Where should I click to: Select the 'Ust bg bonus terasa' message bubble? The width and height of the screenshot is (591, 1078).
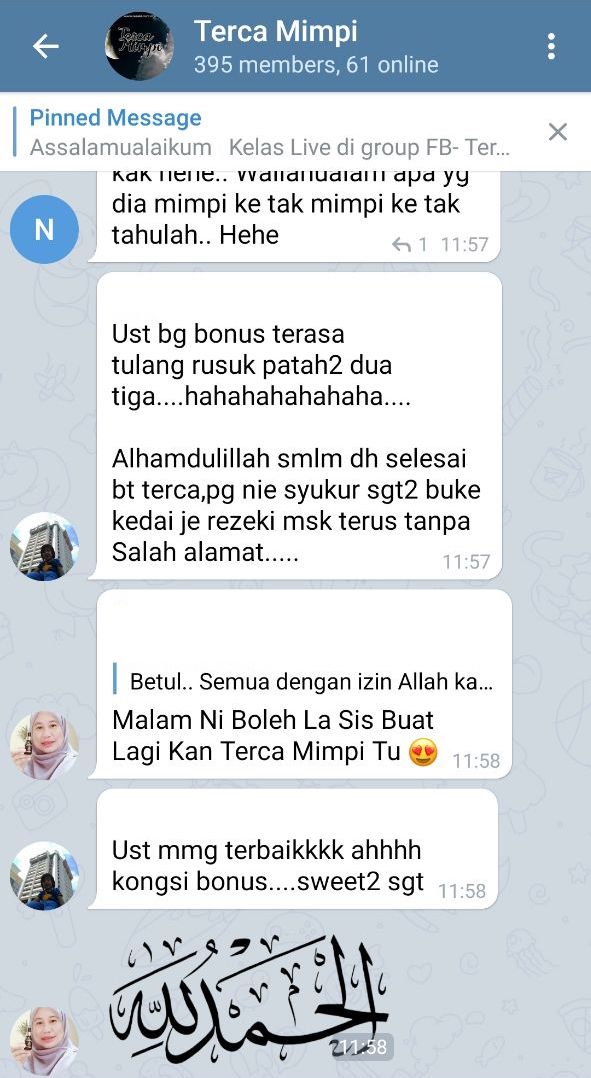point(299,426)
